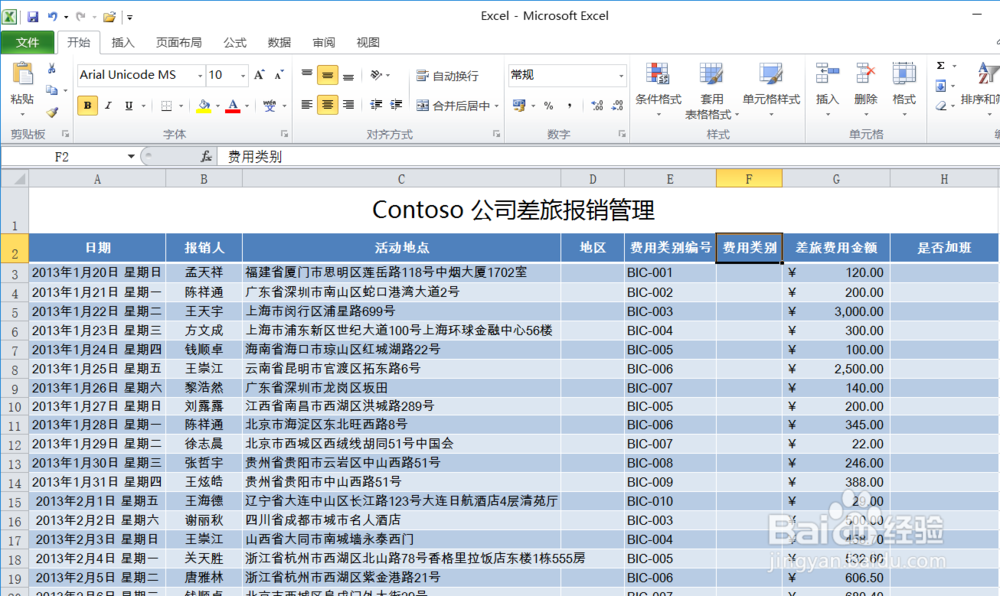Toggle align text left
Screen dimensions: 1000x596
point(307,105)
